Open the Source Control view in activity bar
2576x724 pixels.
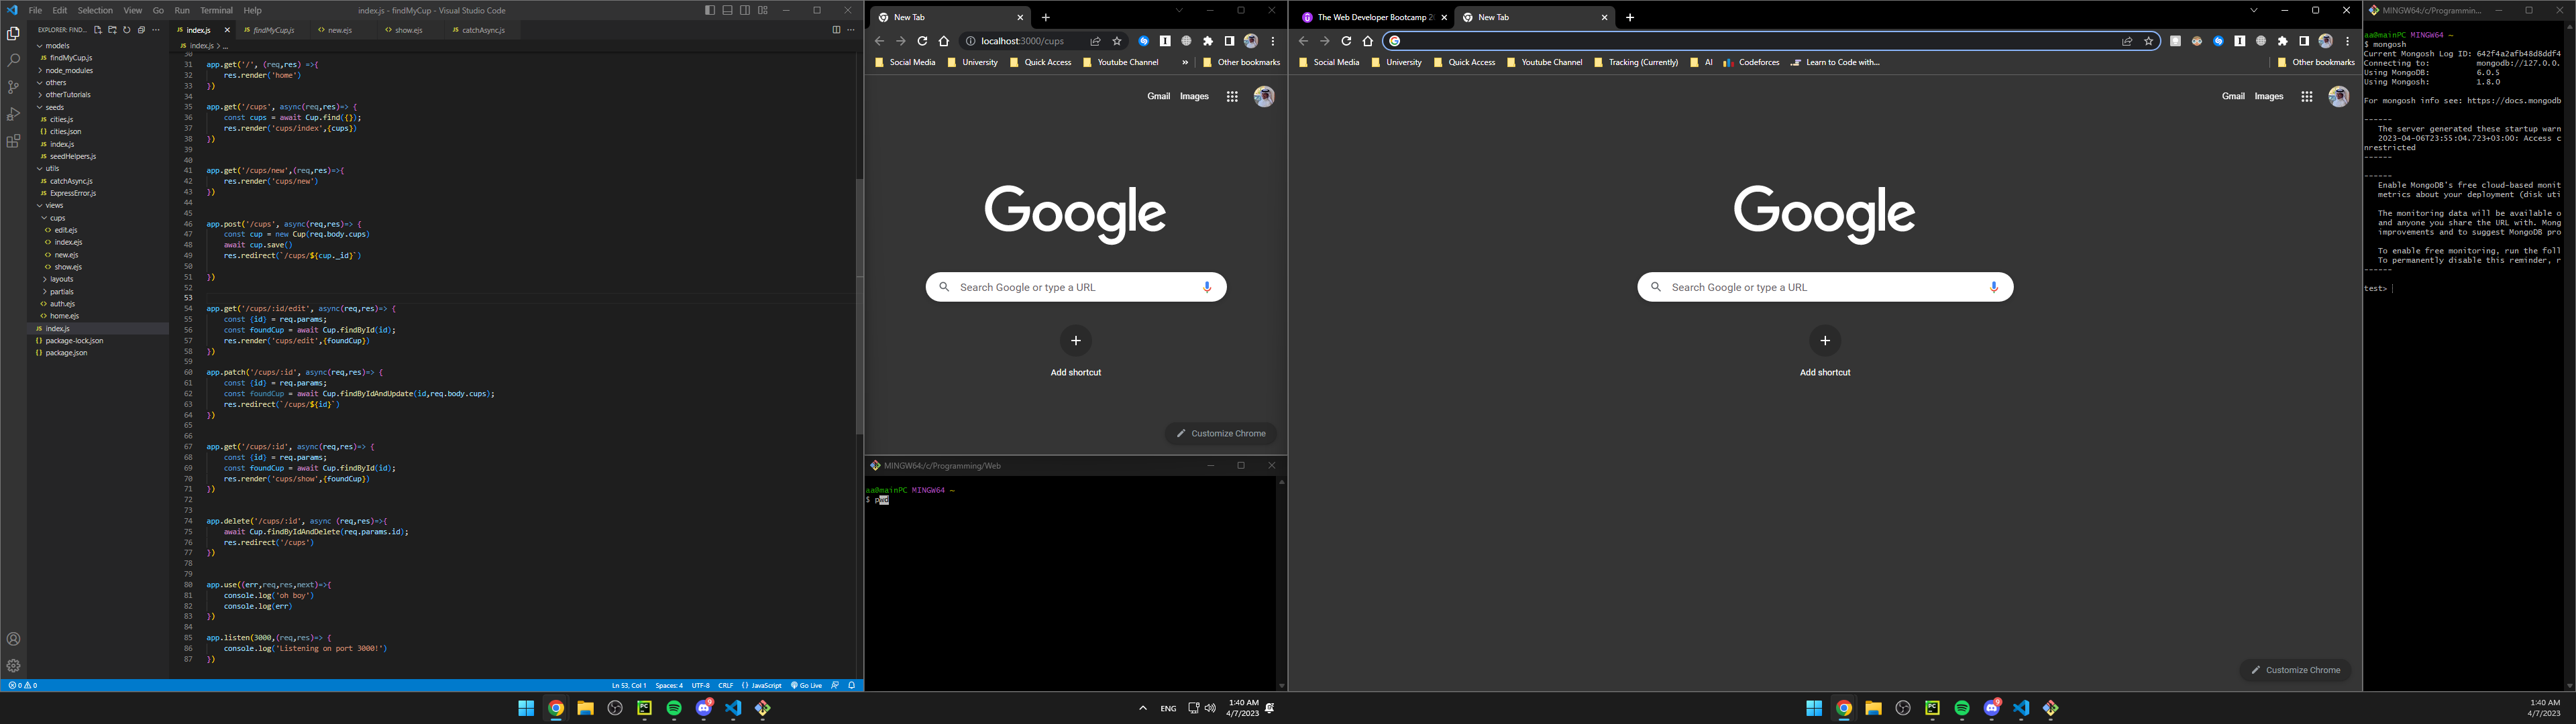13,87
